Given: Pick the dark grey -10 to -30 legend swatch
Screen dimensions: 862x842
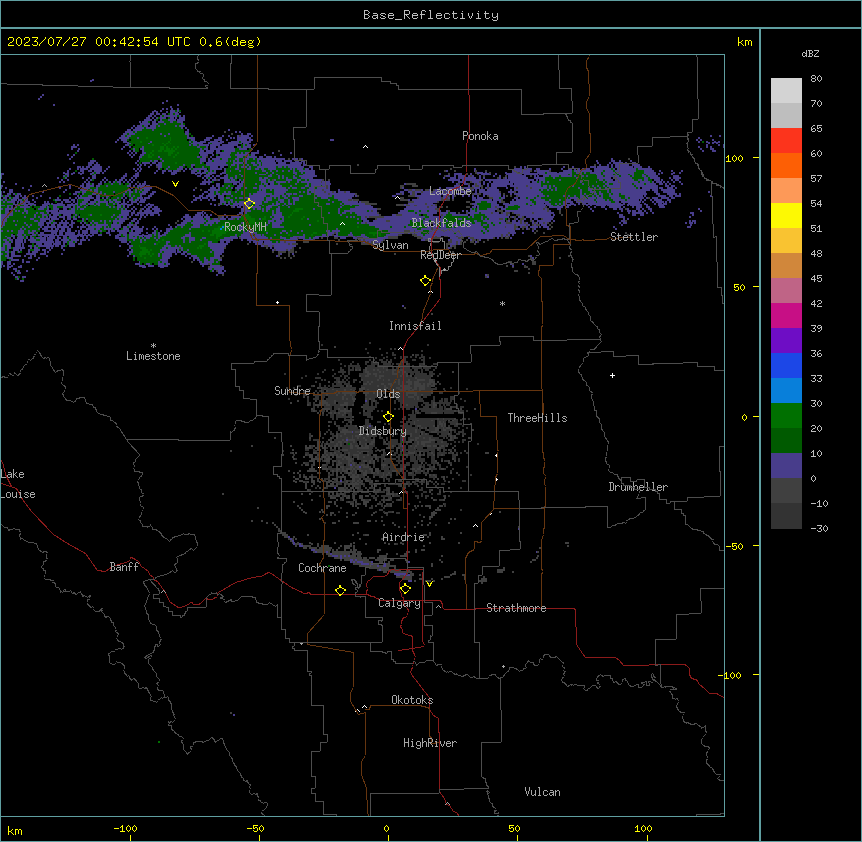Looking at the screenshot, I should tap(786, 516).
